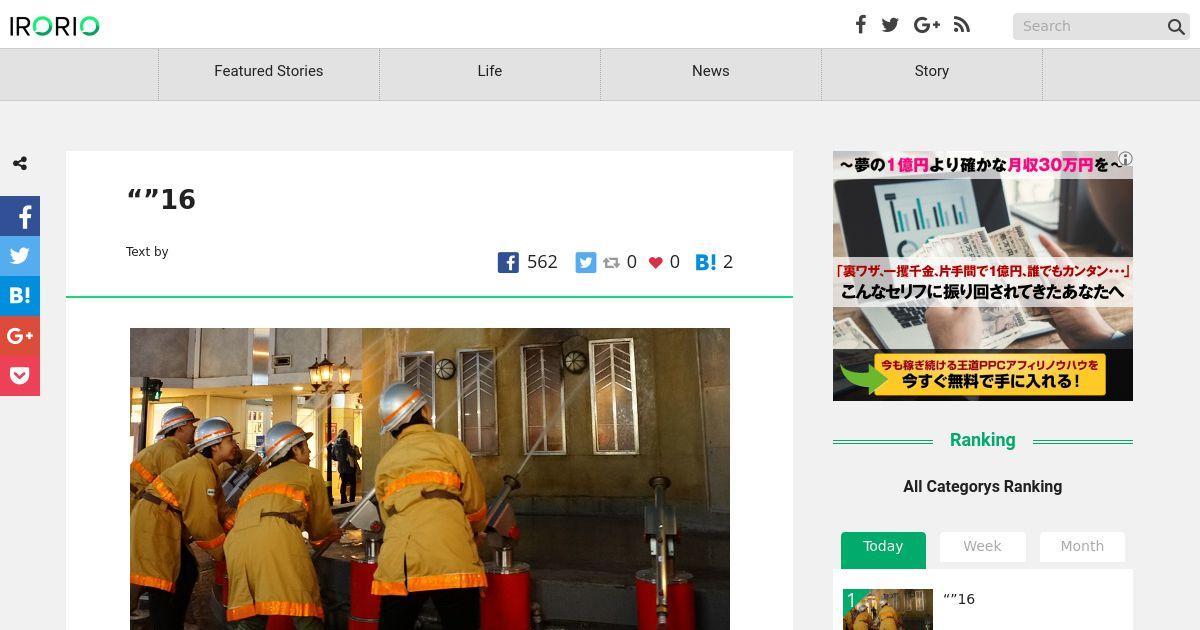Save the article with the sidebar Pocket button

[20, 376]
